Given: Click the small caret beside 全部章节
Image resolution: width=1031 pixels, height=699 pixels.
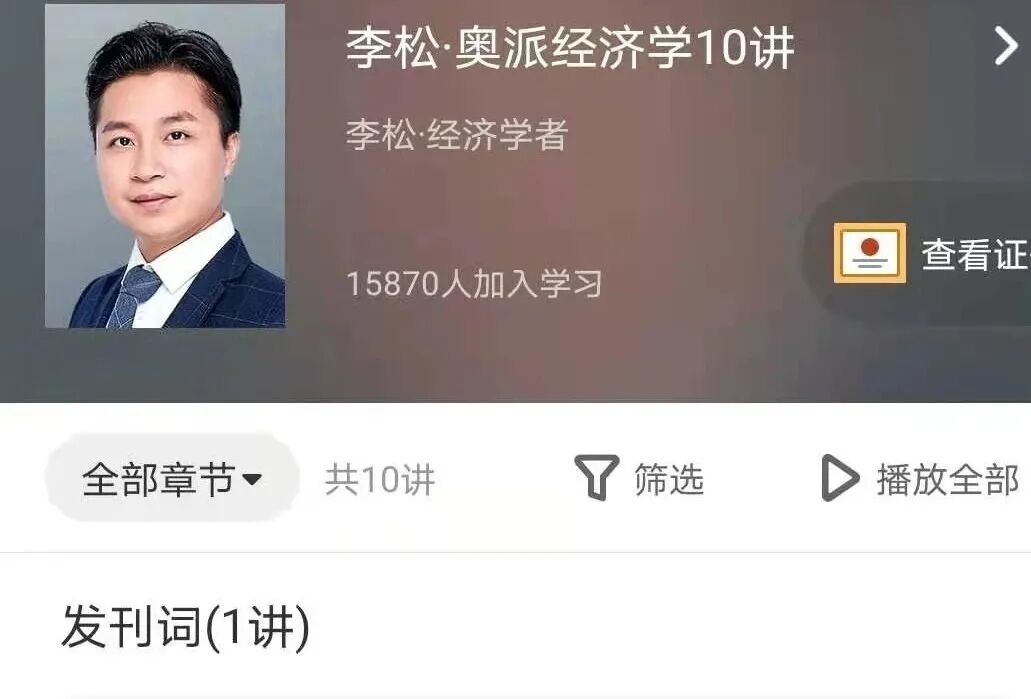Looking at the screenshot, I should pos(252,479).
